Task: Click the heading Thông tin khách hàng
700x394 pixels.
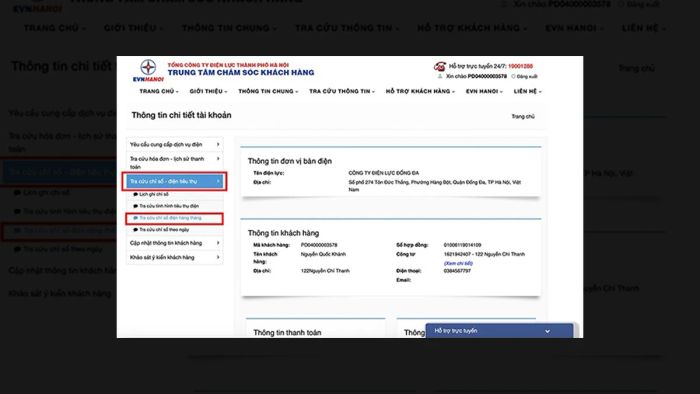Action: pyautogui.click(x=283, y=233)
